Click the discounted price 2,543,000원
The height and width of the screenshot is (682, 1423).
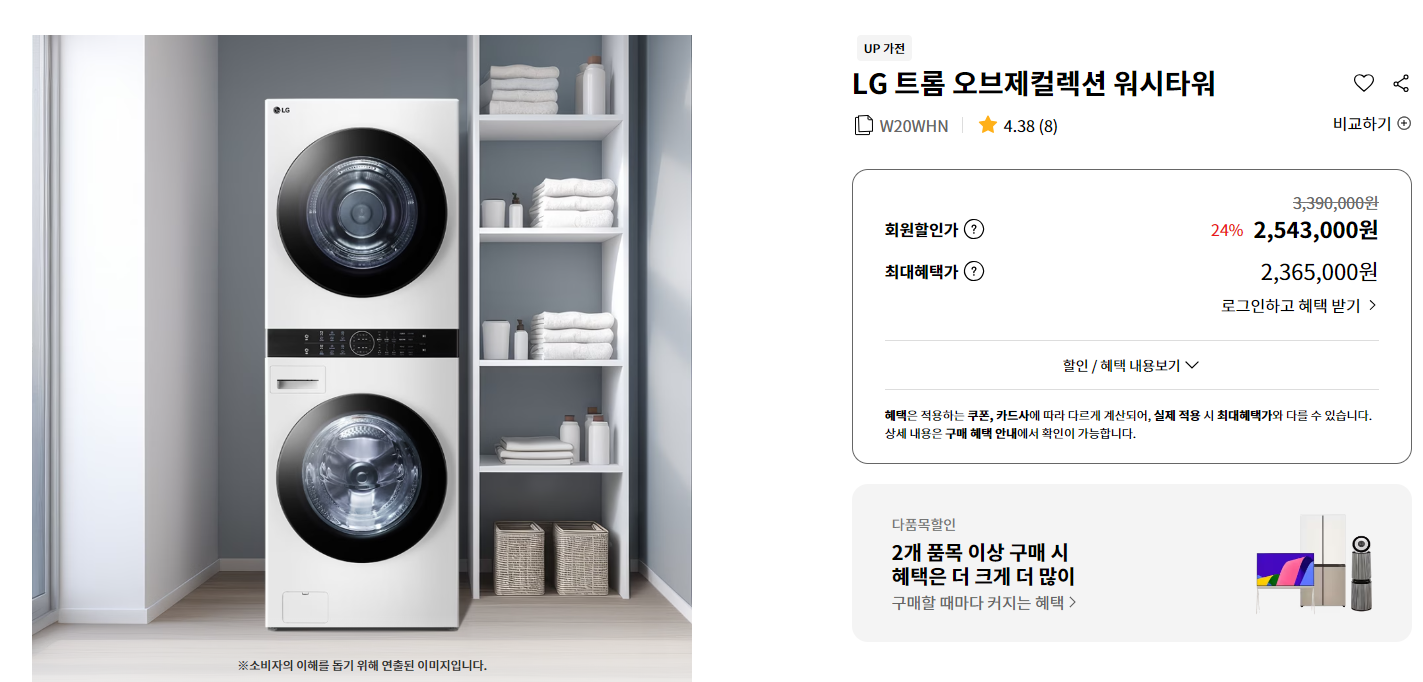(1315, 230)
